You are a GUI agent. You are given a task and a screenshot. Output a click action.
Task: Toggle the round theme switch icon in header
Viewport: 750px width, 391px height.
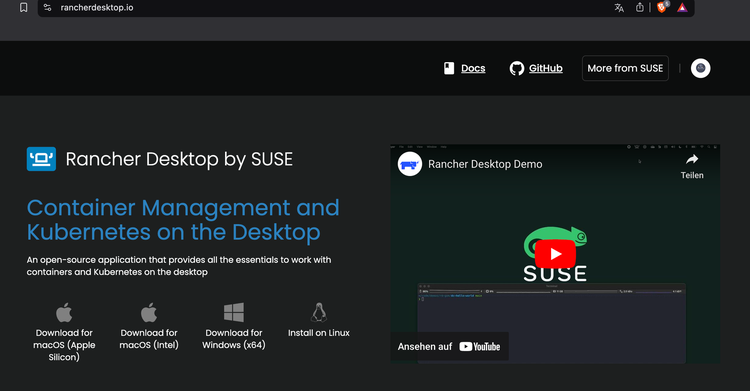pyautogui.click(x=701, y=68)
